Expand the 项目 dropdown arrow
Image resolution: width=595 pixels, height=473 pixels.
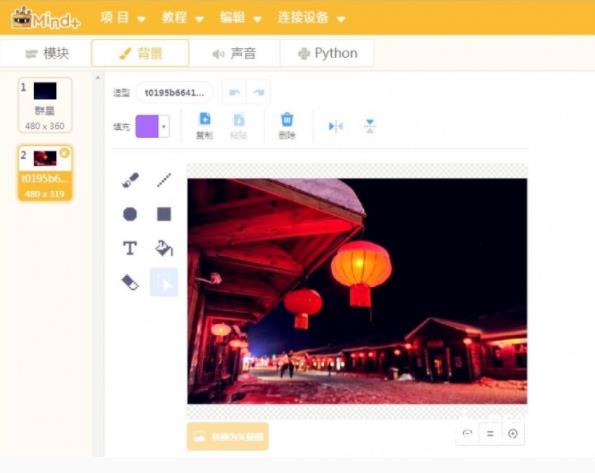coord(141,19)
